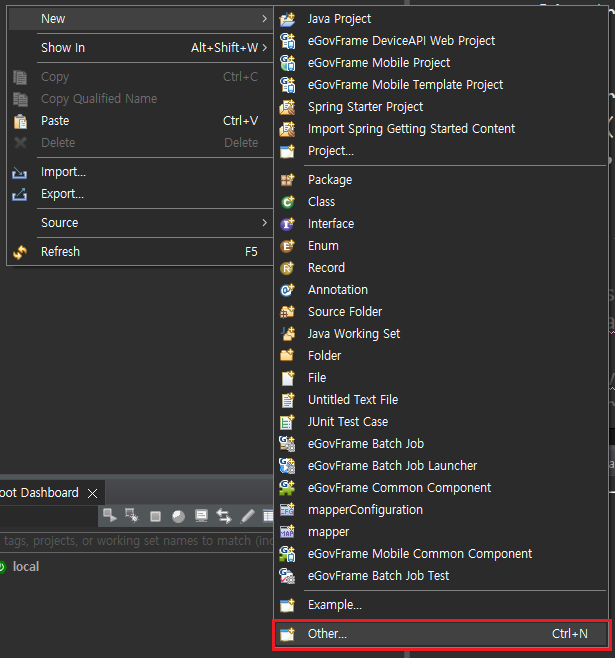Select Delete in the context menu

click(x=141, y=143)
